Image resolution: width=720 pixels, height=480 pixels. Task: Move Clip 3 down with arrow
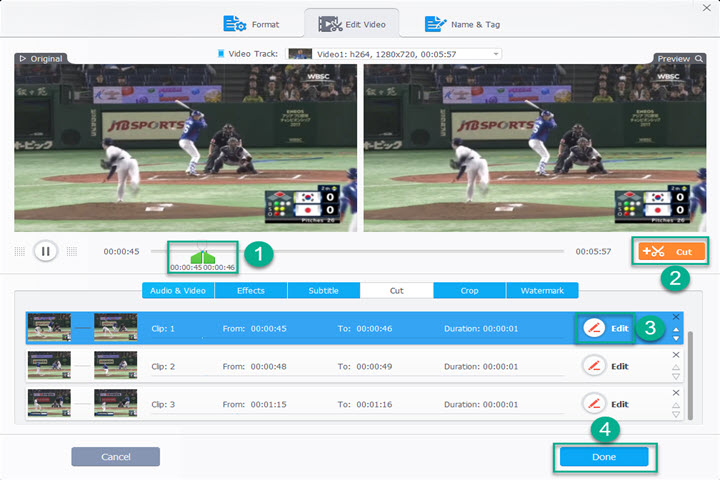point(676,414)
